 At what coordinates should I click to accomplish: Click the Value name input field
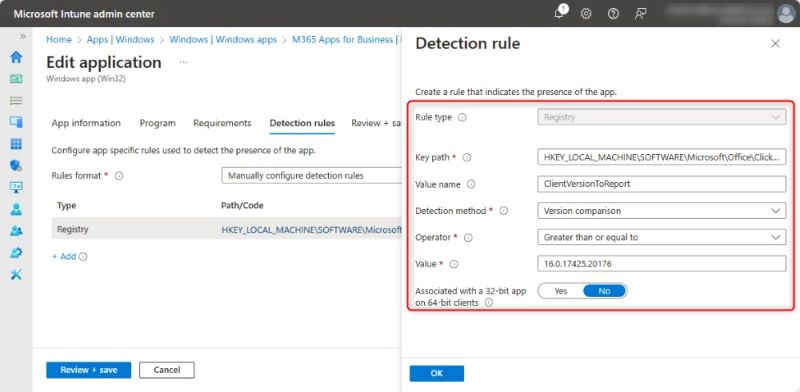click(662, 184)
